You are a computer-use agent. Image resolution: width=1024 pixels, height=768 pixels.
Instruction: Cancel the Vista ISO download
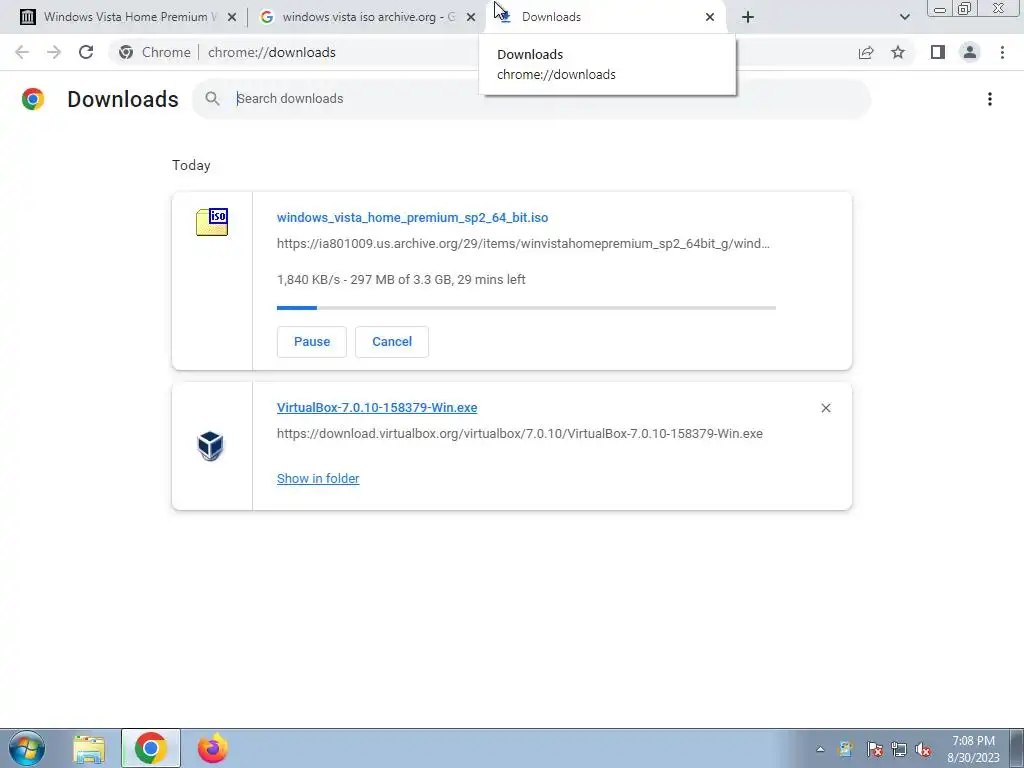coord(392,342)
